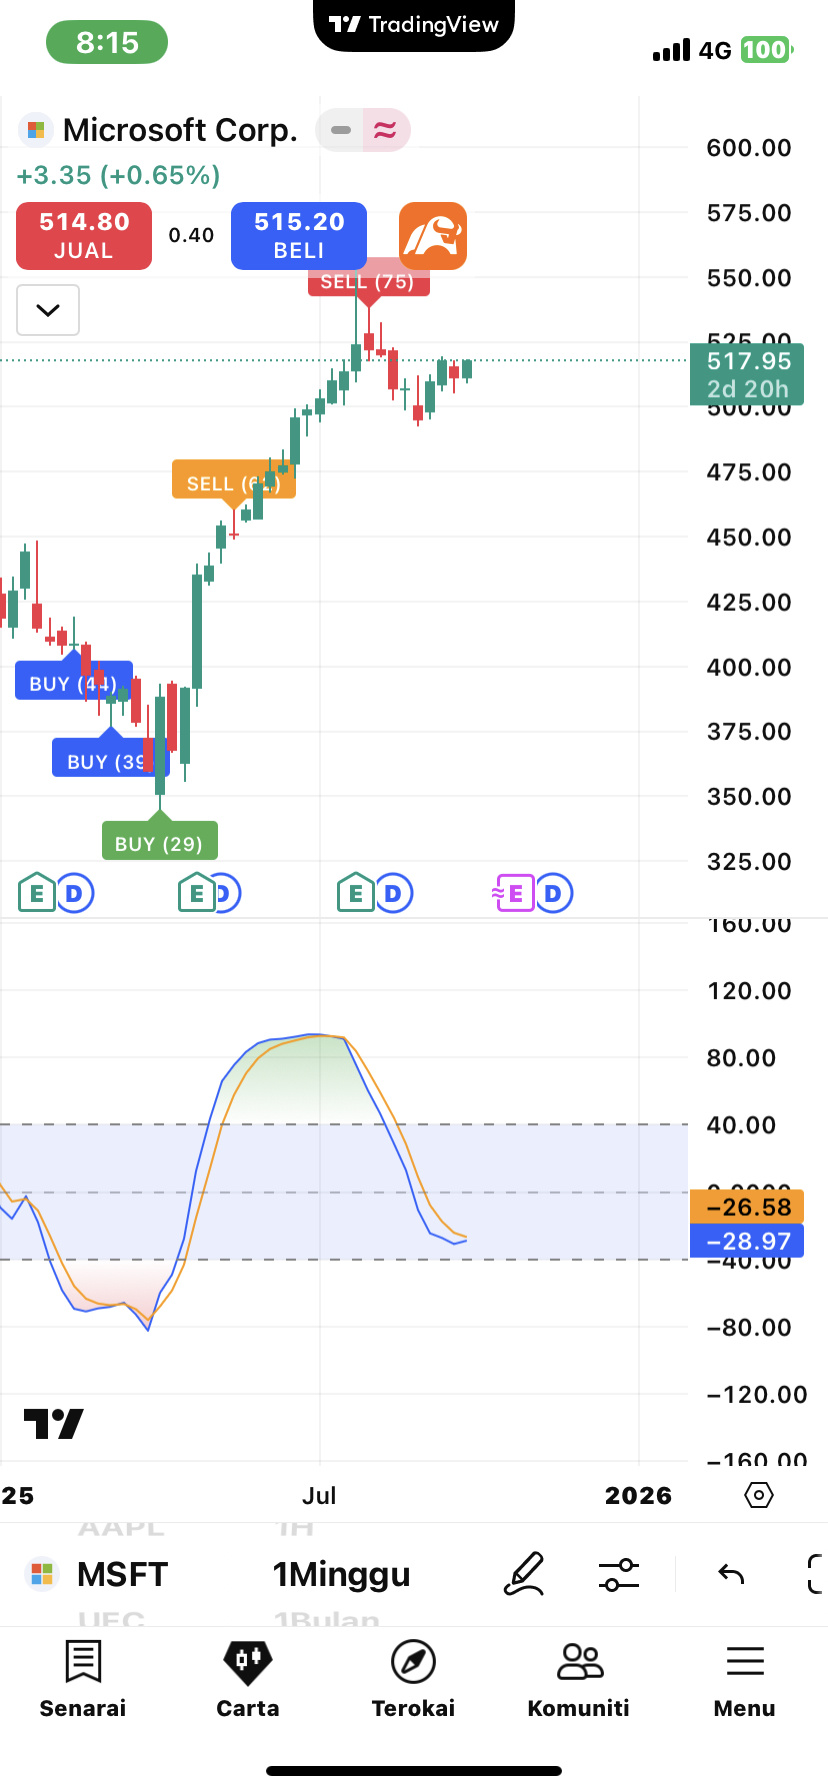
Task: Tap the Microsoft logo beside company name
Action: (36, 130)
